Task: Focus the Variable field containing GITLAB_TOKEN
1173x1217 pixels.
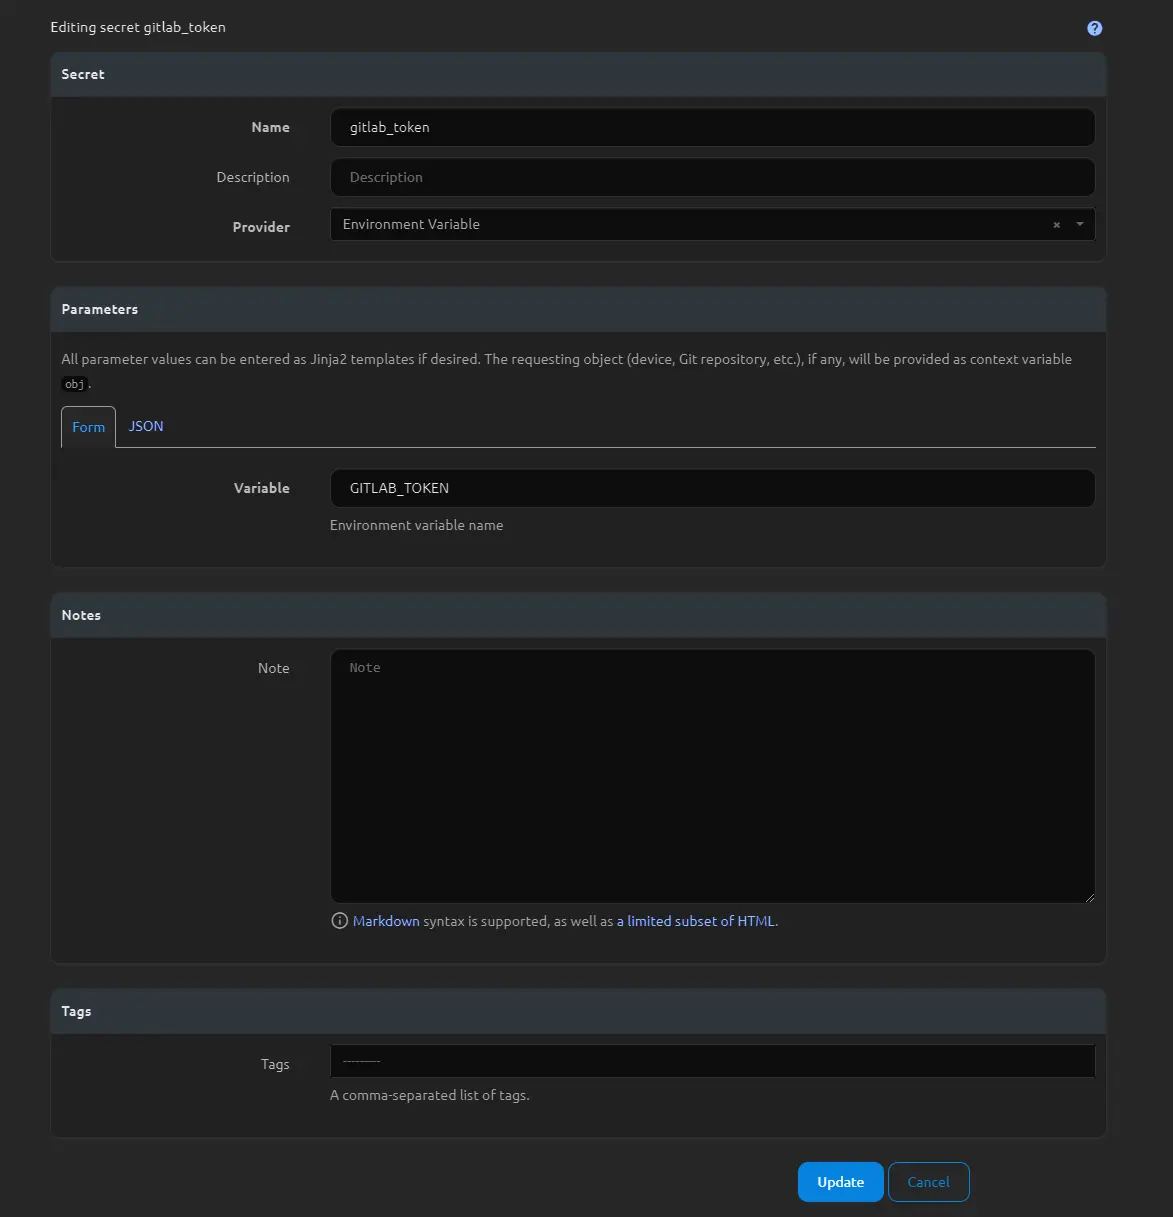Action: pyautogui.click(x=712, y=488)
